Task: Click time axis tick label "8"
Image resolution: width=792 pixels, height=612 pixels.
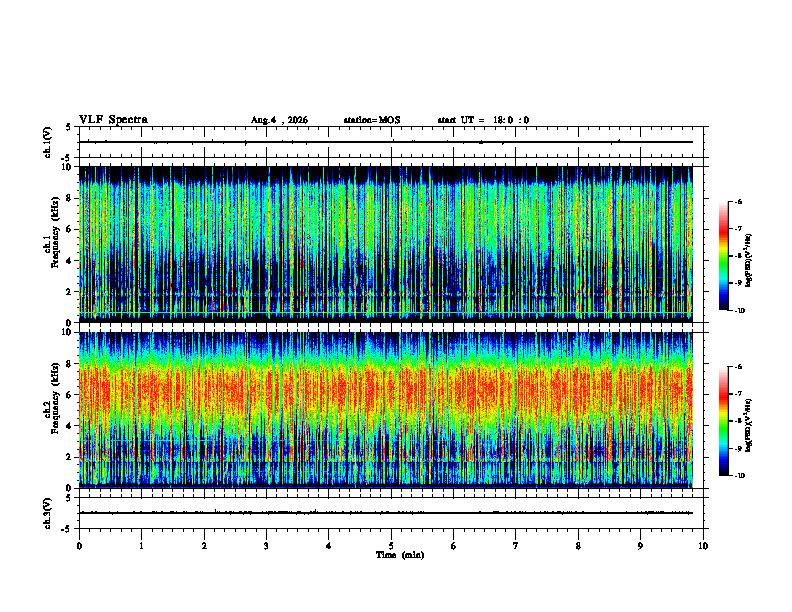Action: click(x=578, y=546)
